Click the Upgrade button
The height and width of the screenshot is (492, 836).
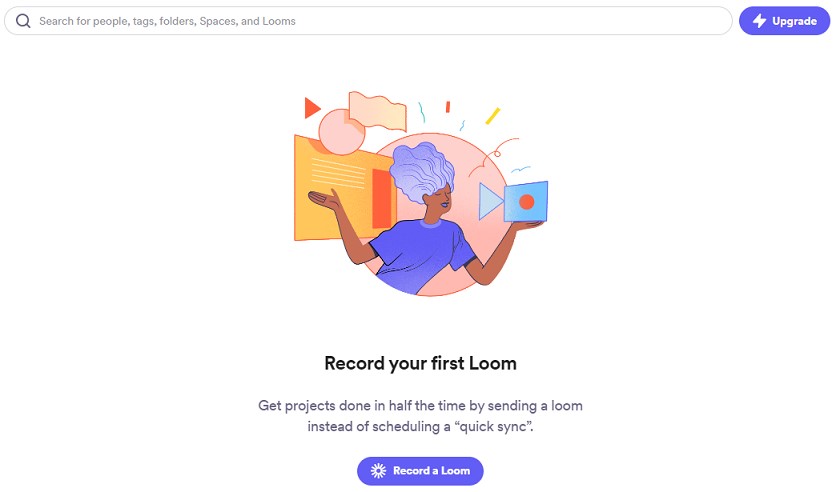click(x=784, y=21)
